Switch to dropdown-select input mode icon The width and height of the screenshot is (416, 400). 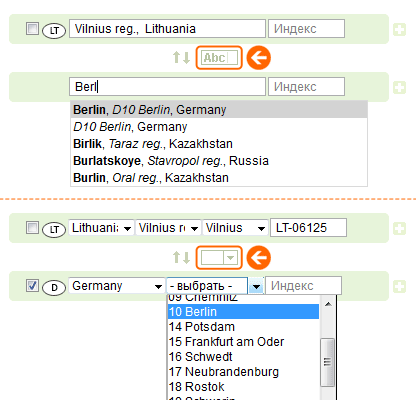[x=219, y=258]
